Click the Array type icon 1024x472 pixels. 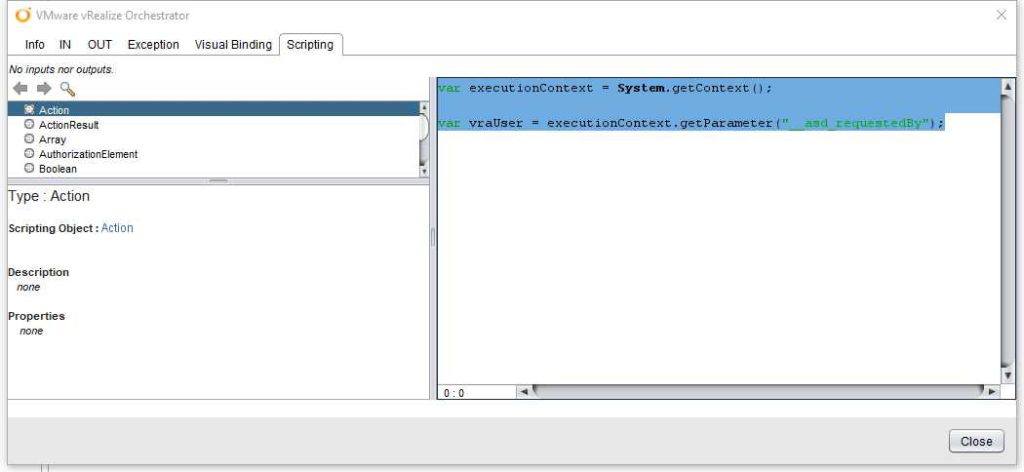coord(29,139)
